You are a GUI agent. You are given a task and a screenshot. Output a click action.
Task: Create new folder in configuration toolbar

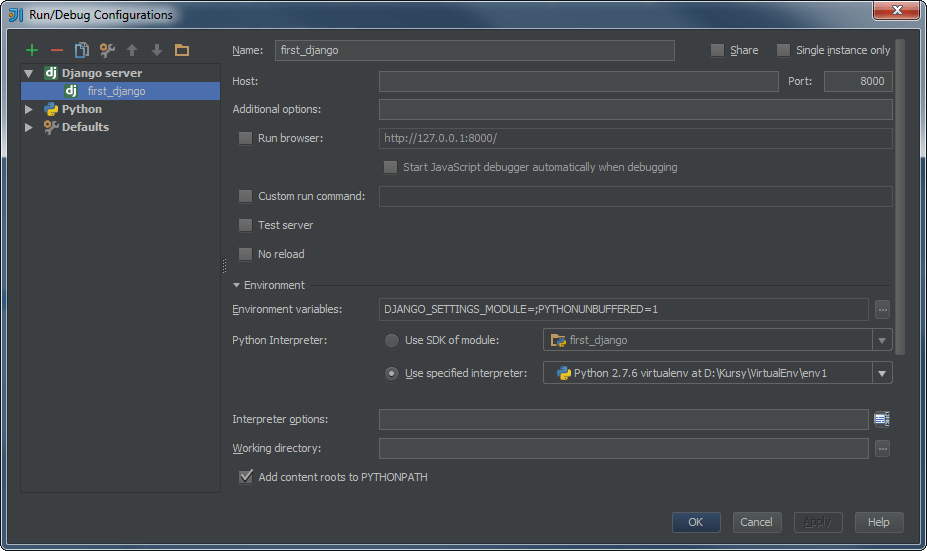point(182,50)
